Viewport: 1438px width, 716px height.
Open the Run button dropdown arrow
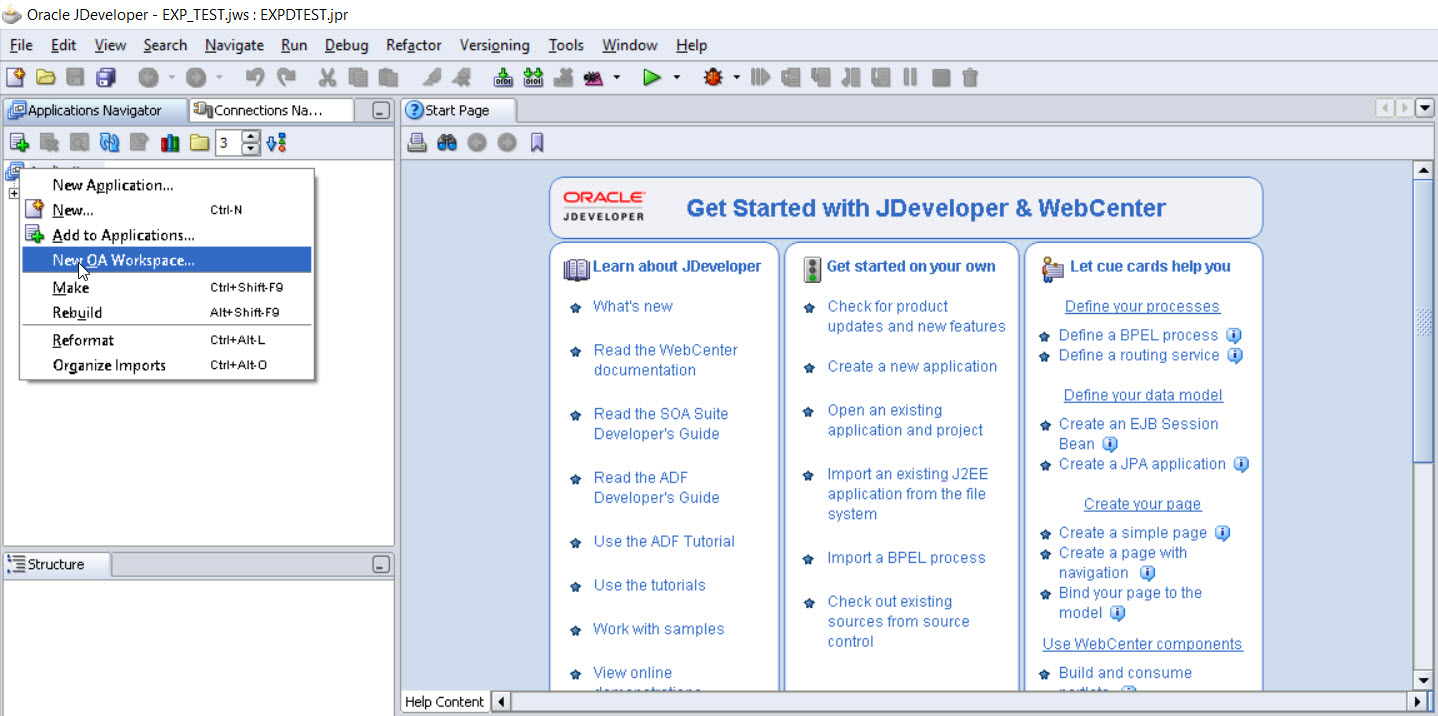coord(676,77)
